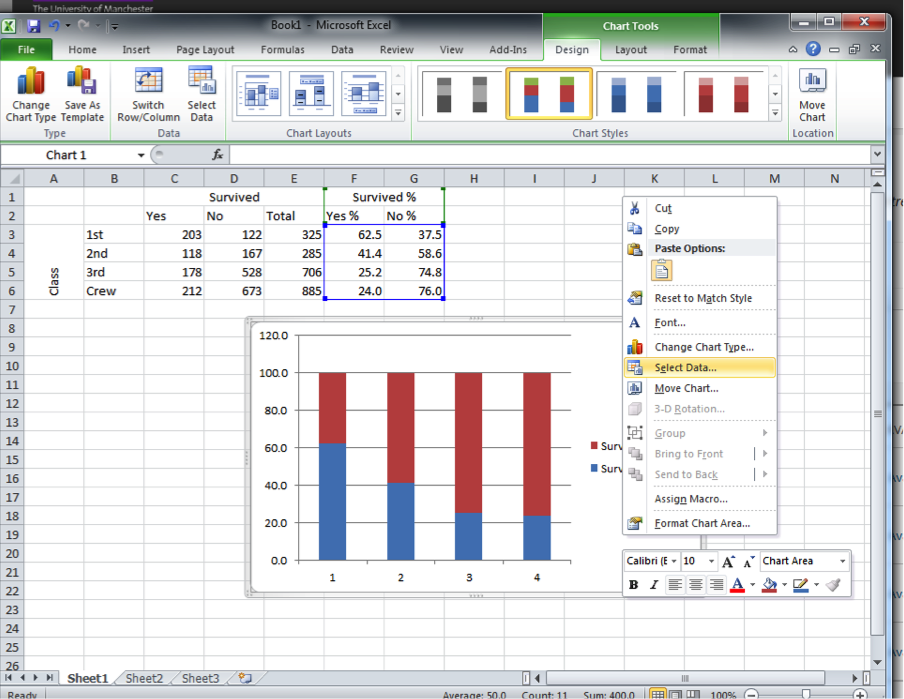Enable center alignment in mini toolbar

tap(696, 585)
